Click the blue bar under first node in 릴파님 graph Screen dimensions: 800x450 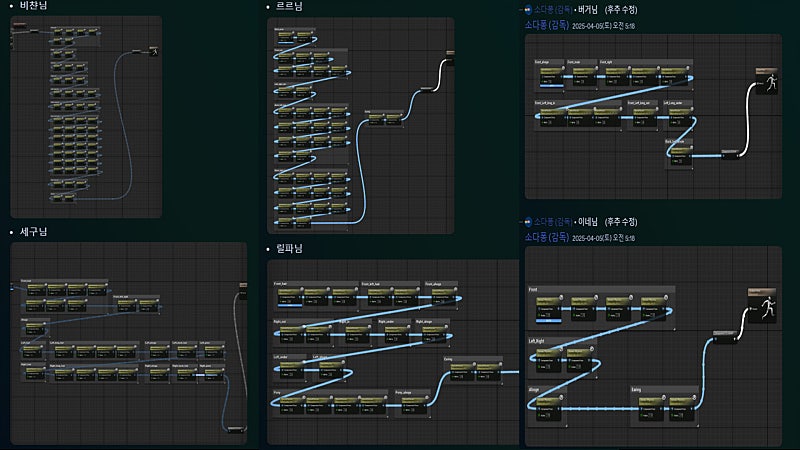(x=290, y=306)
